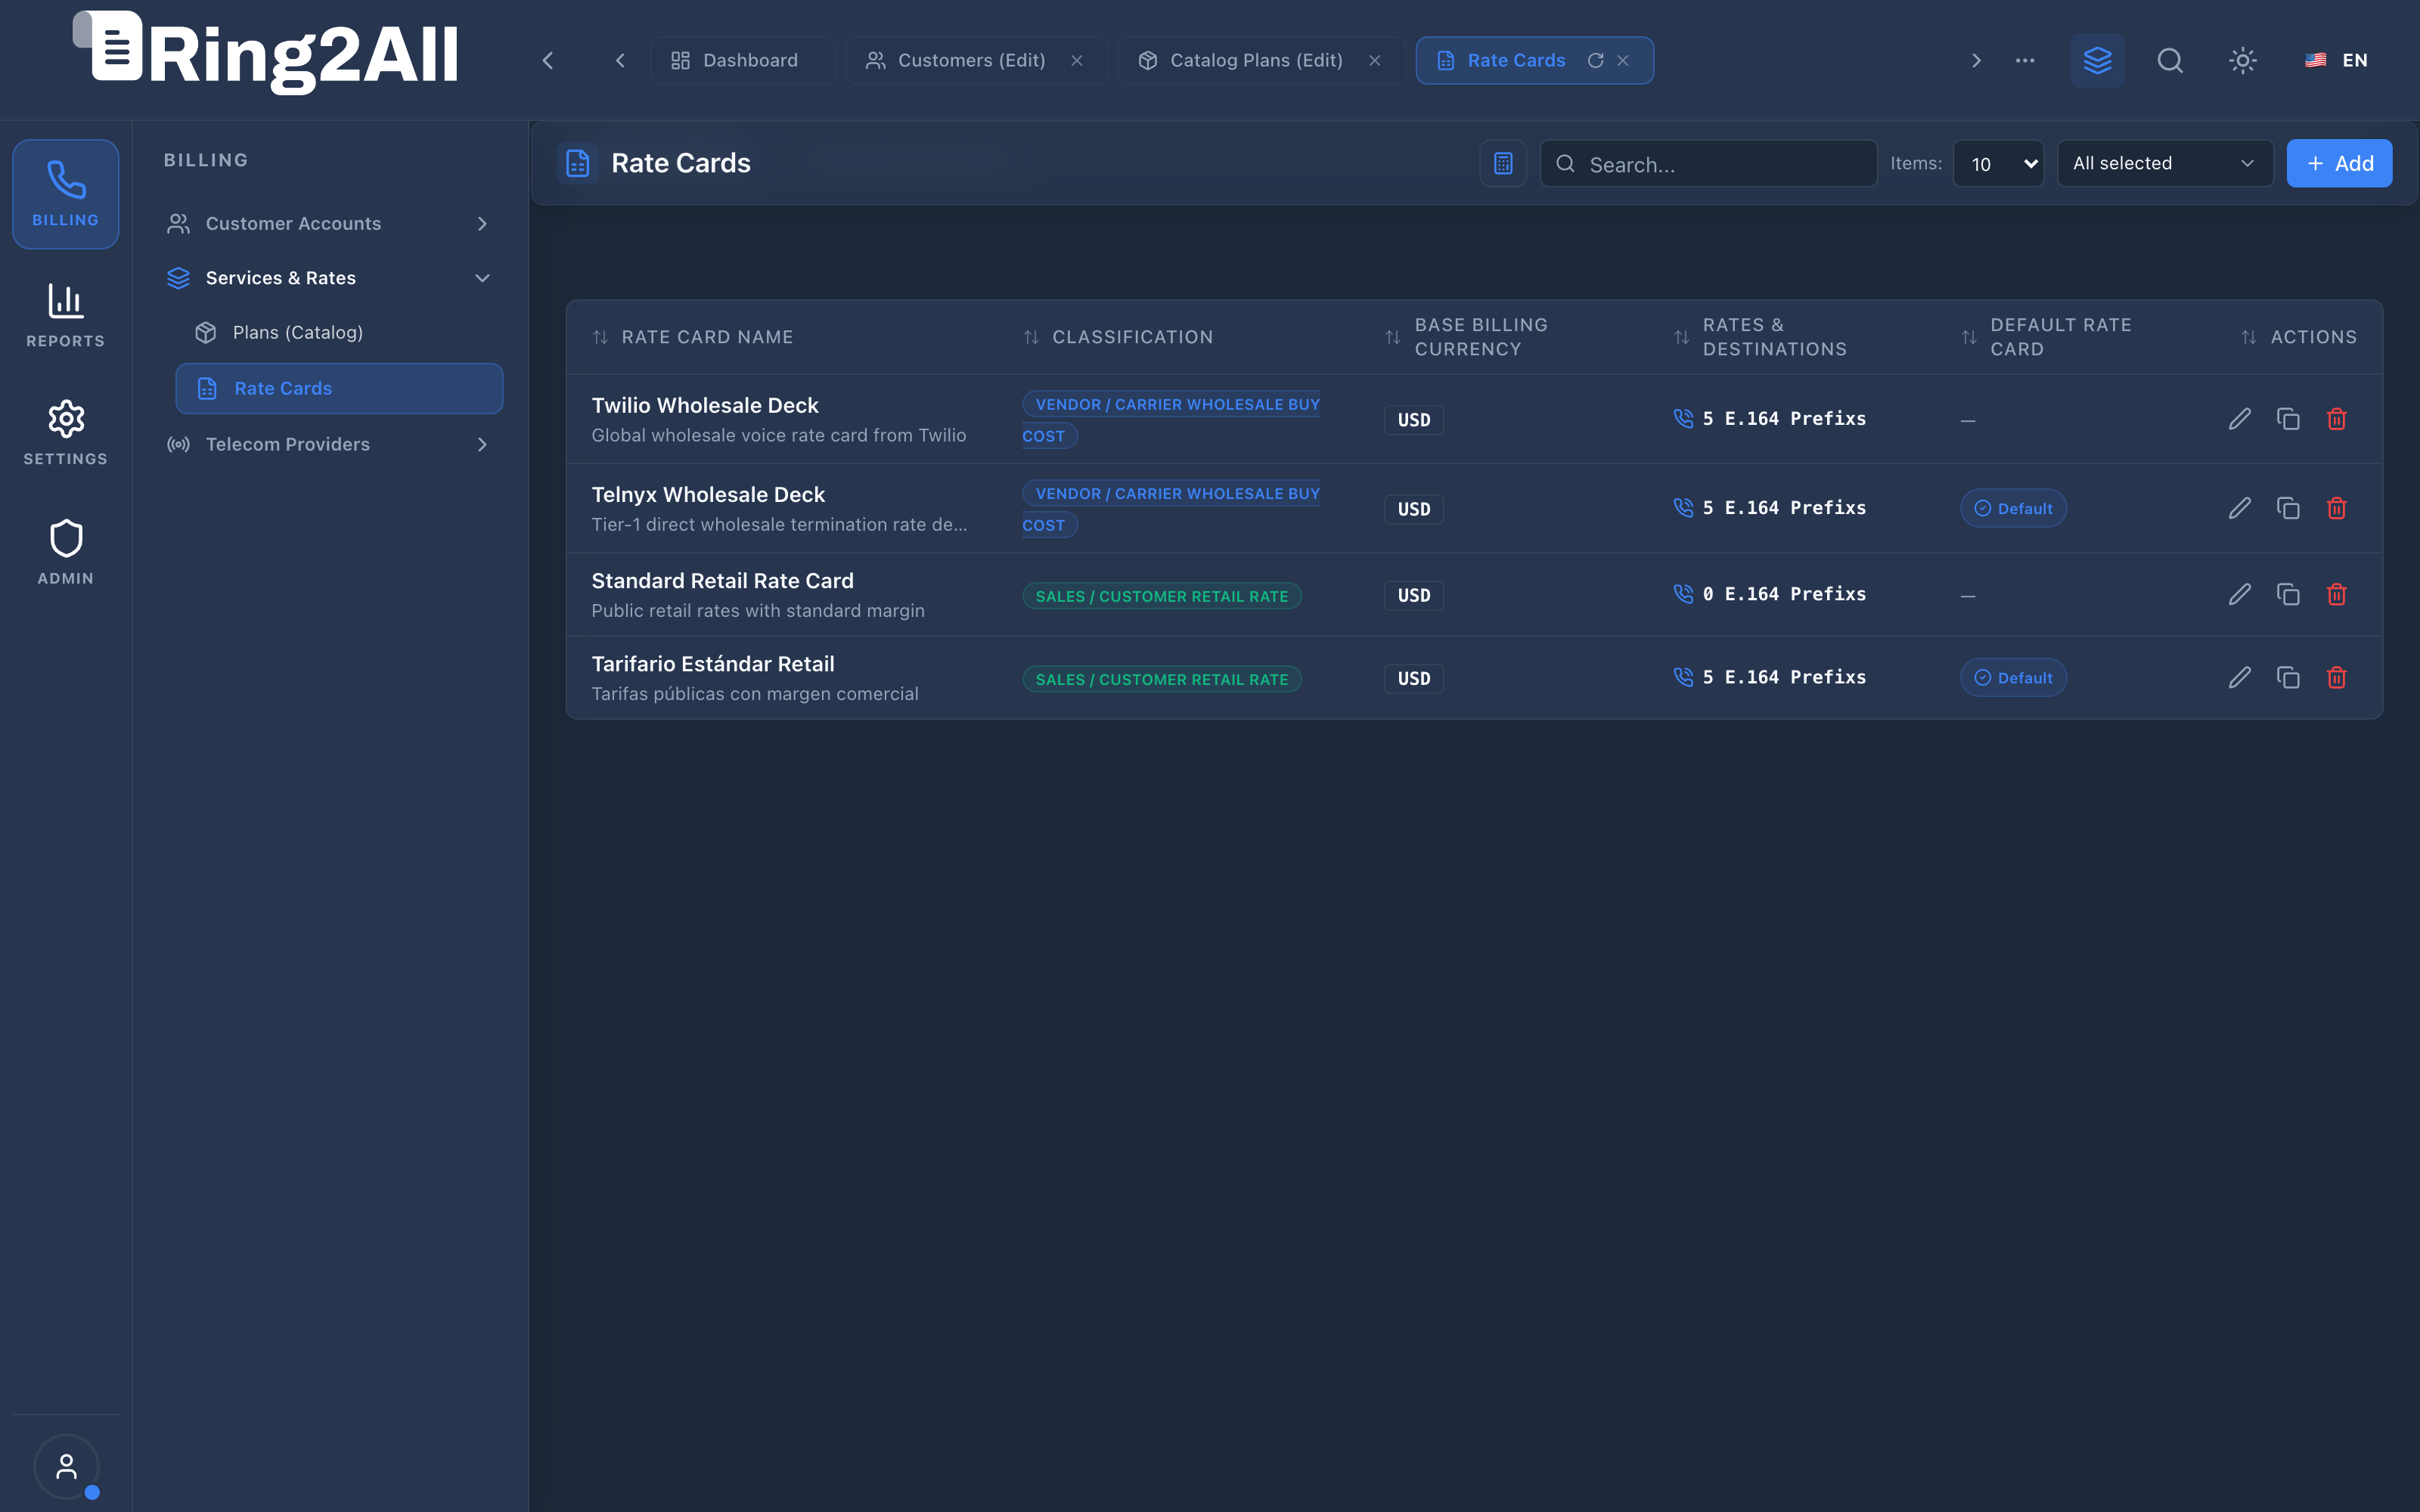Edit the Twilio Wholesale Deck rate card
The width and height of the screenshot is (2420, 1512).
point(2240,419)
